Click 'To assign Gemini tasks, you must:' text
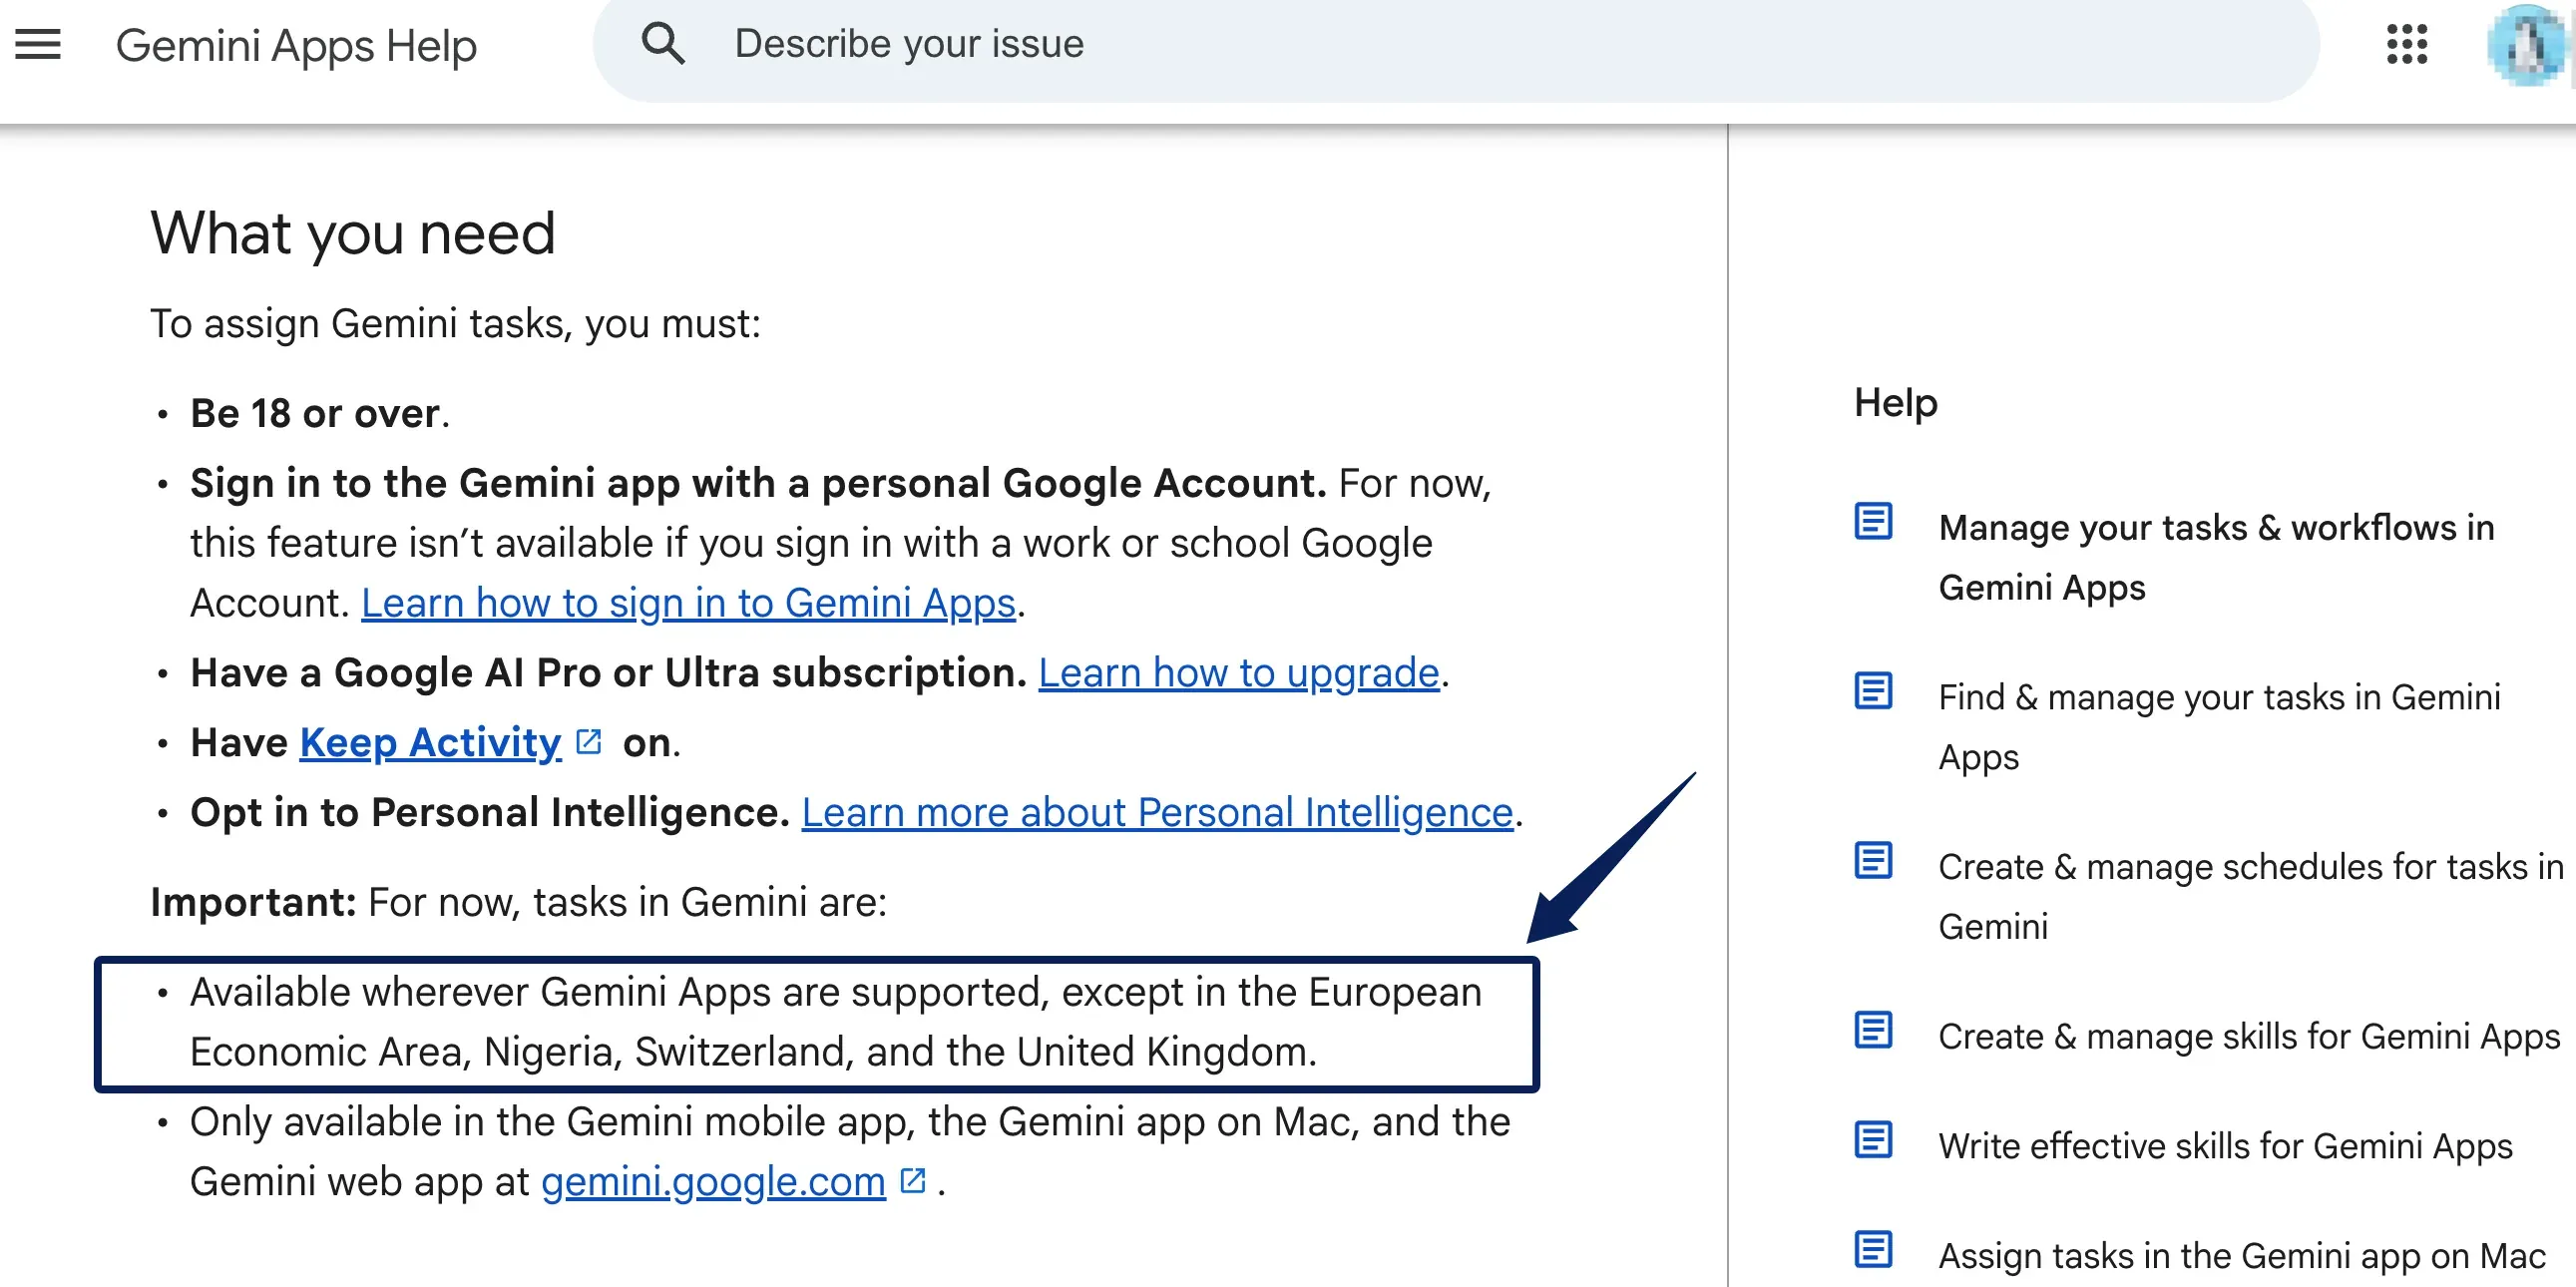This screenshot has width=2576, height=1287. [x=455, y=324]
